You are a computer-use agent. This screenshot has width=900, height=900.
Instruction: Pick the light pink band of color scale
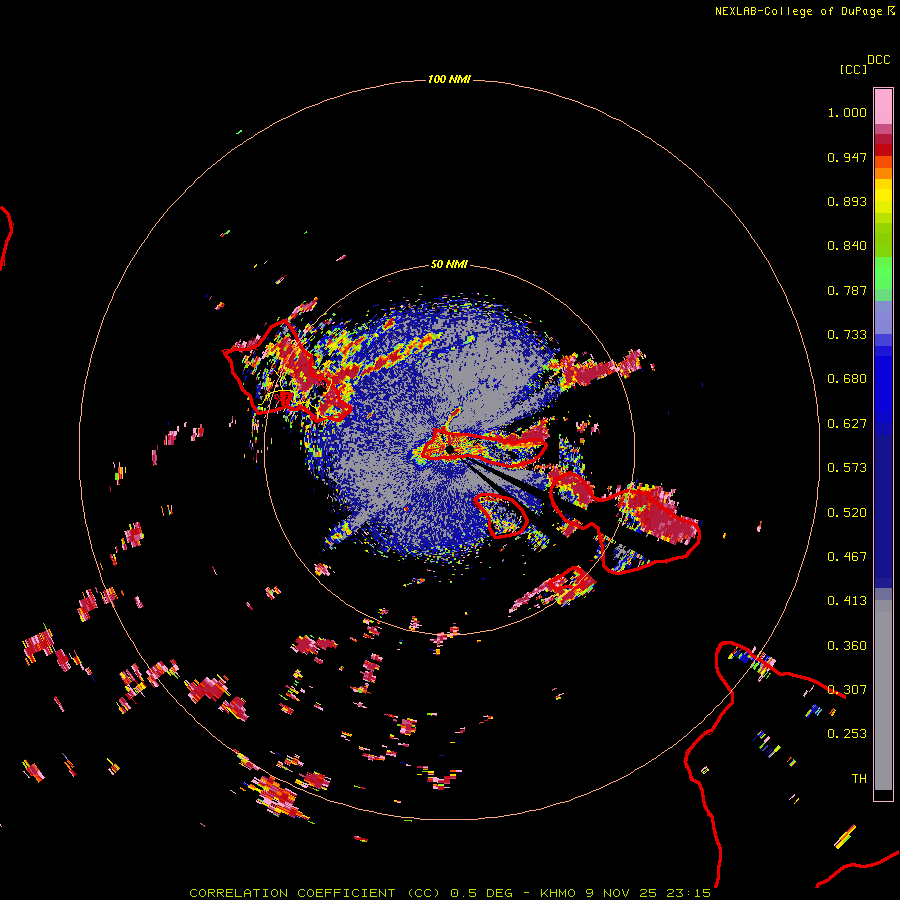pos(883,107)
